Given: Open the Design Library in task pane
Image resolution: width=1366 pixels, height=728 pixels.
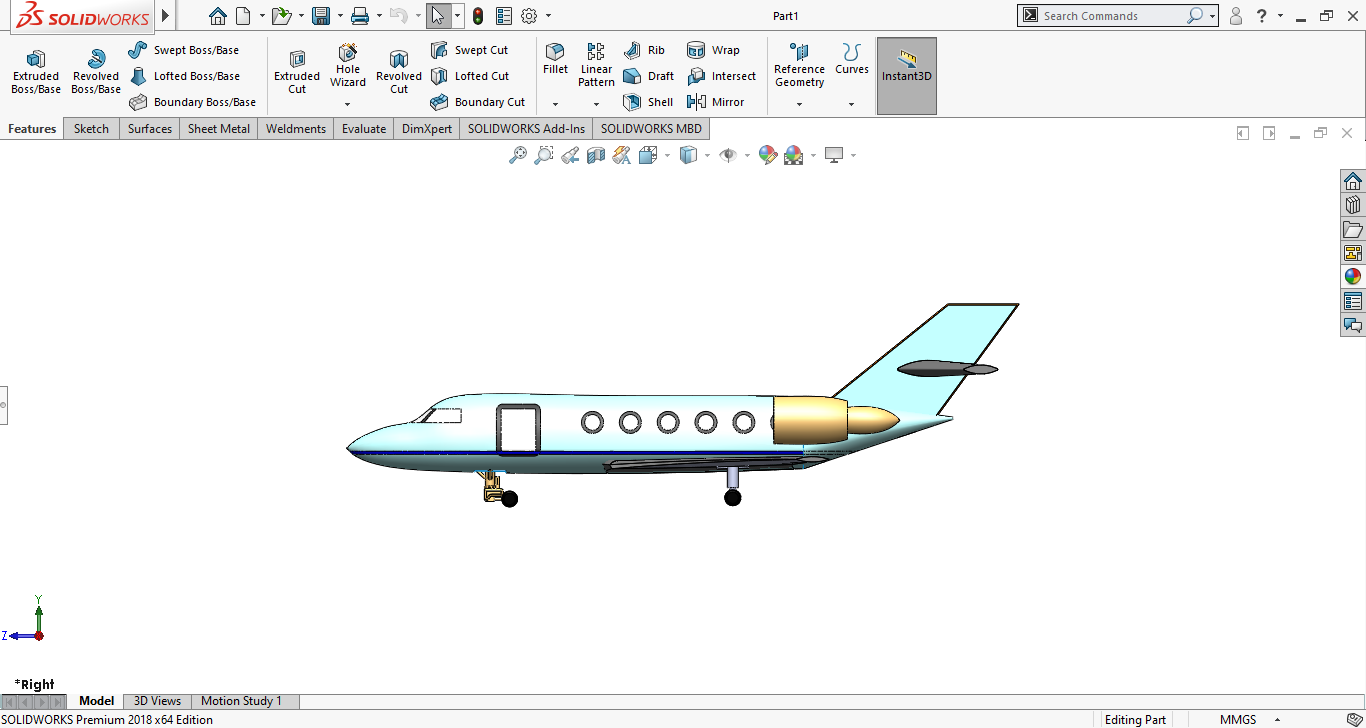Looking at the screenshot, I should click(x=1353, y=205).
